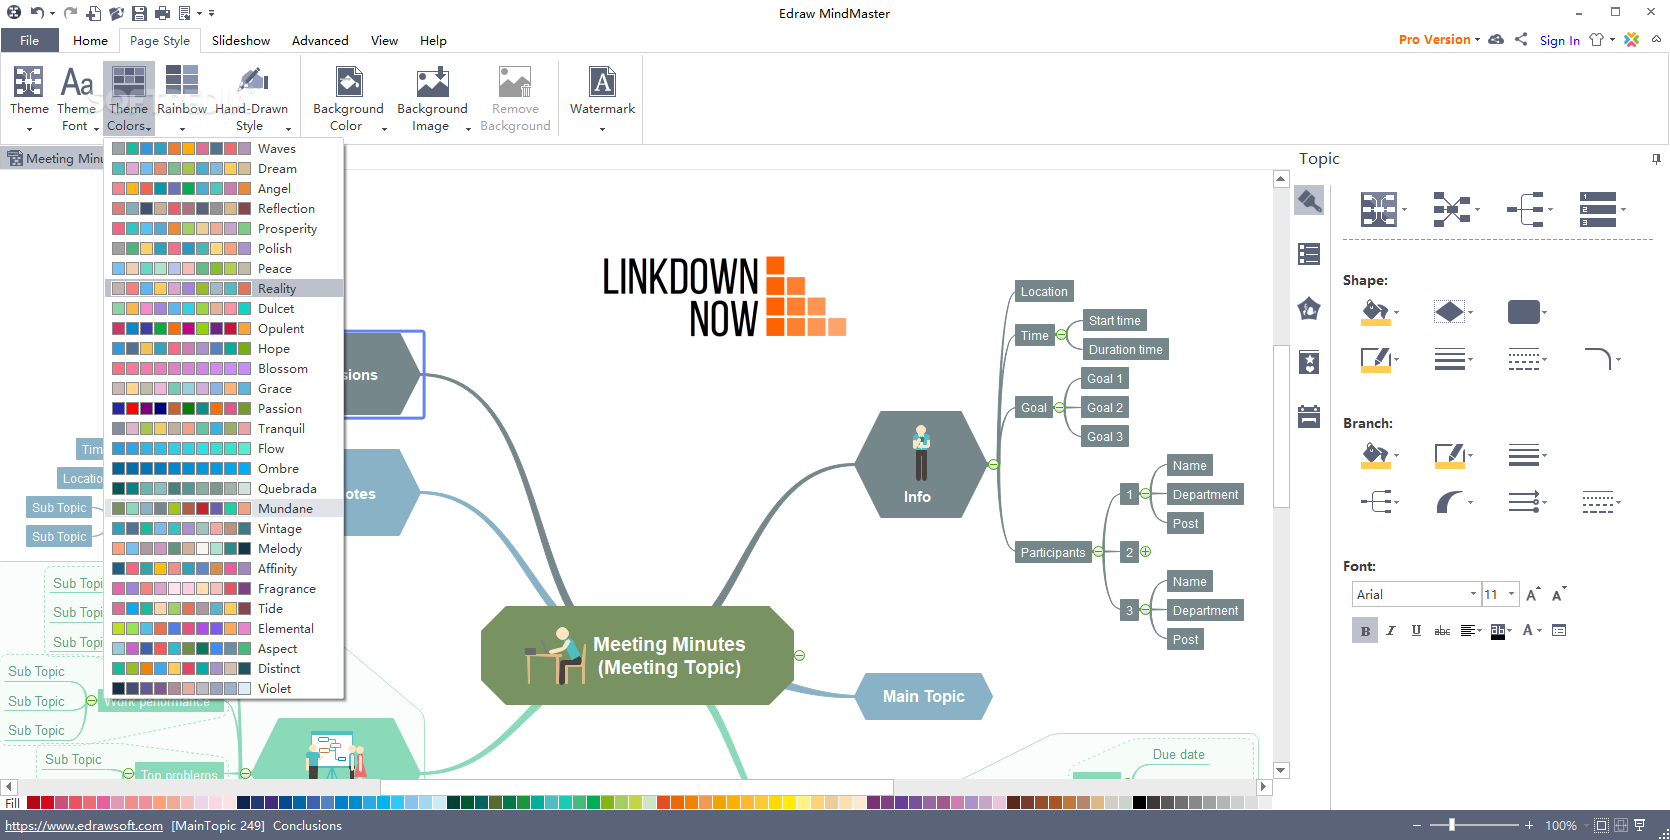The height and width of the screenshot is (840, 1670).
Task: Collapse the Time branch toggle
Action: [1061, 335]
